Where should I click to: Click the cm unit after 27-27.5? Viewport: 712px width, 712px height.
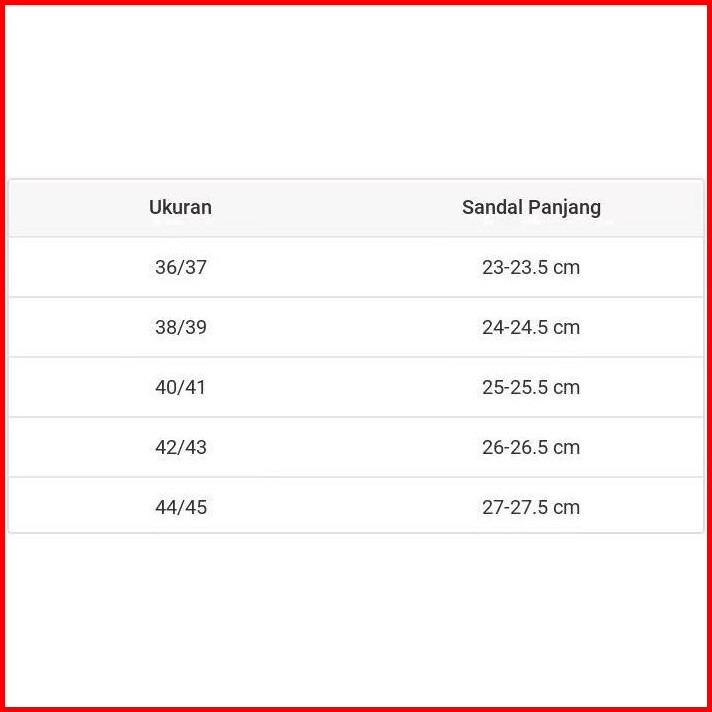tap(567, 508)
